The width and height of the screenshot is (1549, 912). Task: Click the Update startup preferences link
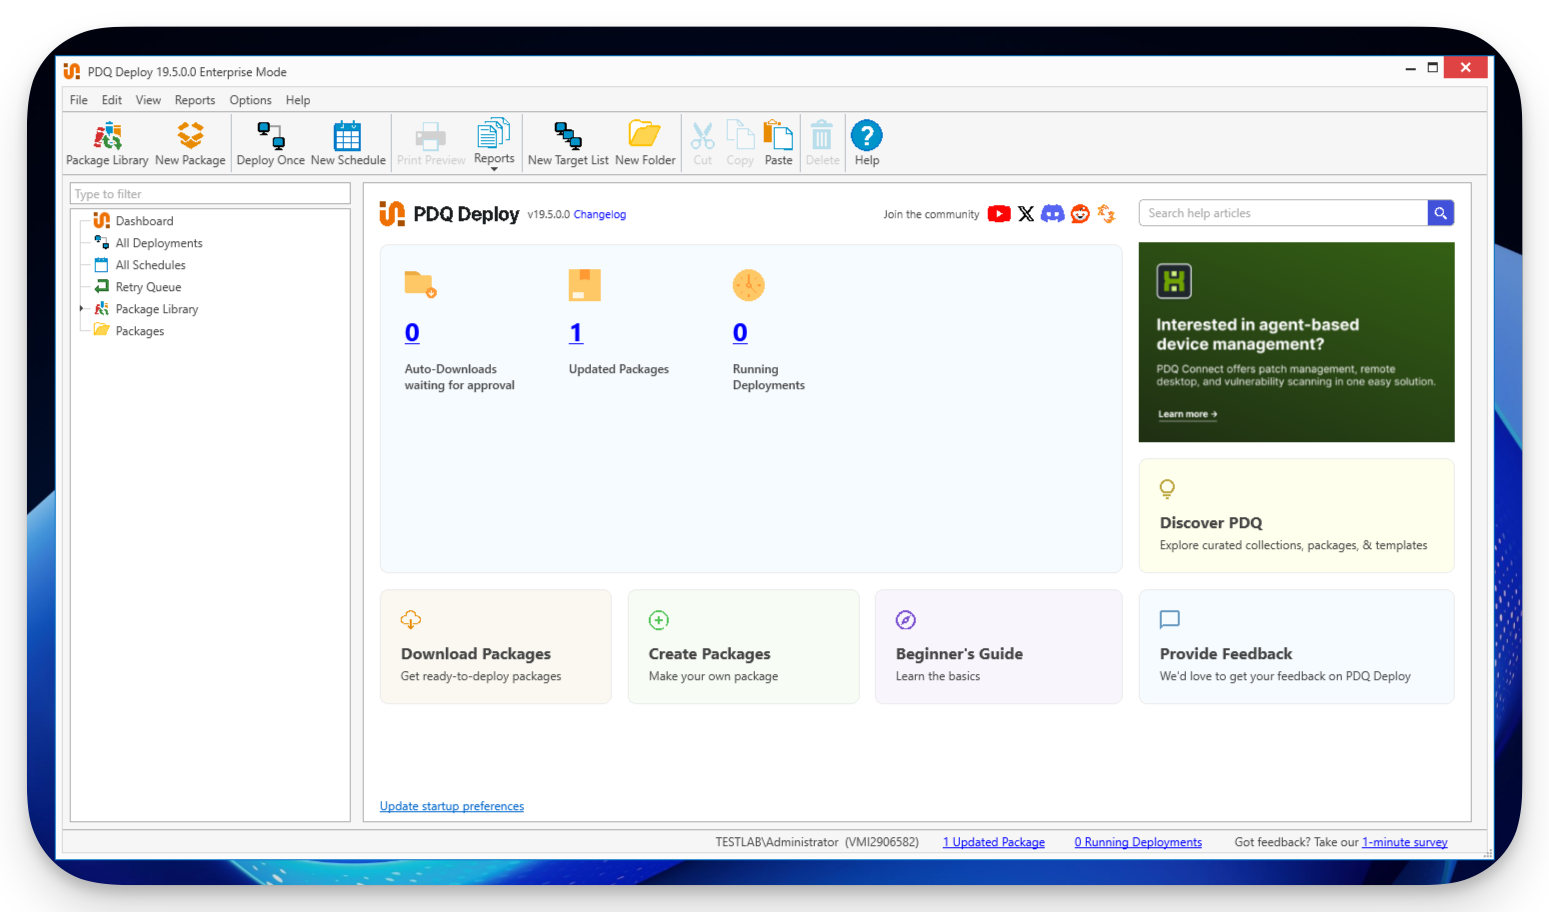(452, 806)
